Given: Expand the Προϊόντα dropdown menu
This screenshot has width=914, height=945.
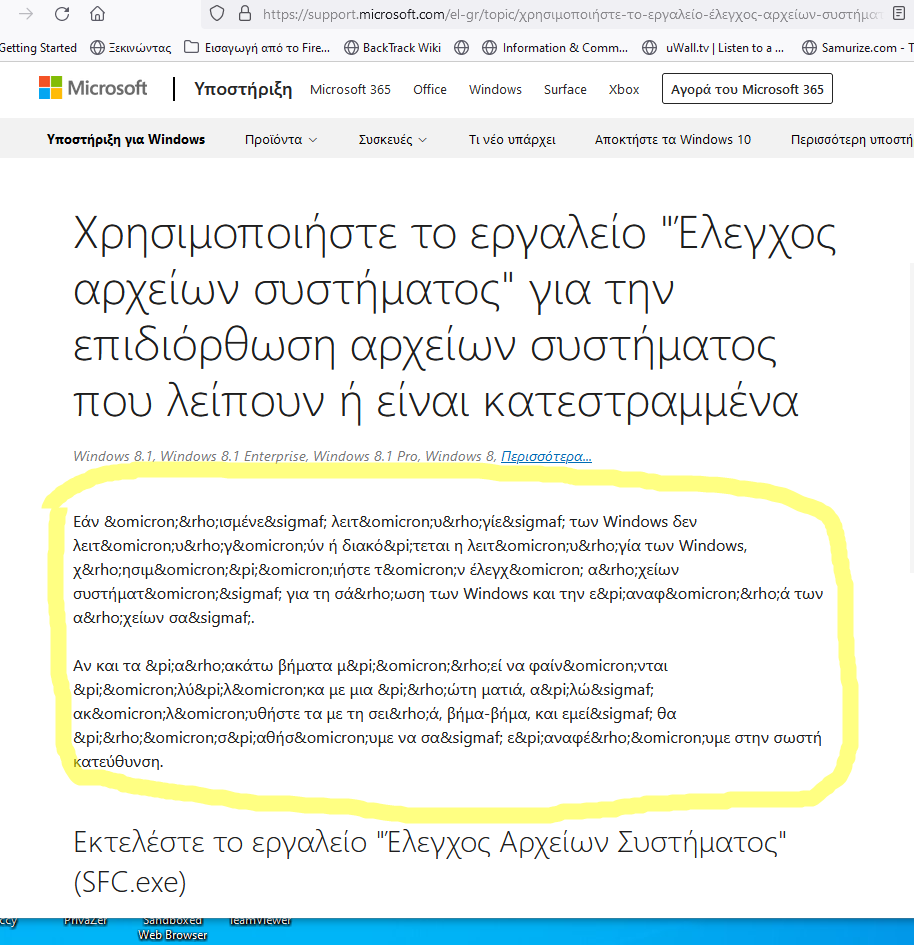Looking at the screenshot, I should pyautogui.click(x=281, y=139).
